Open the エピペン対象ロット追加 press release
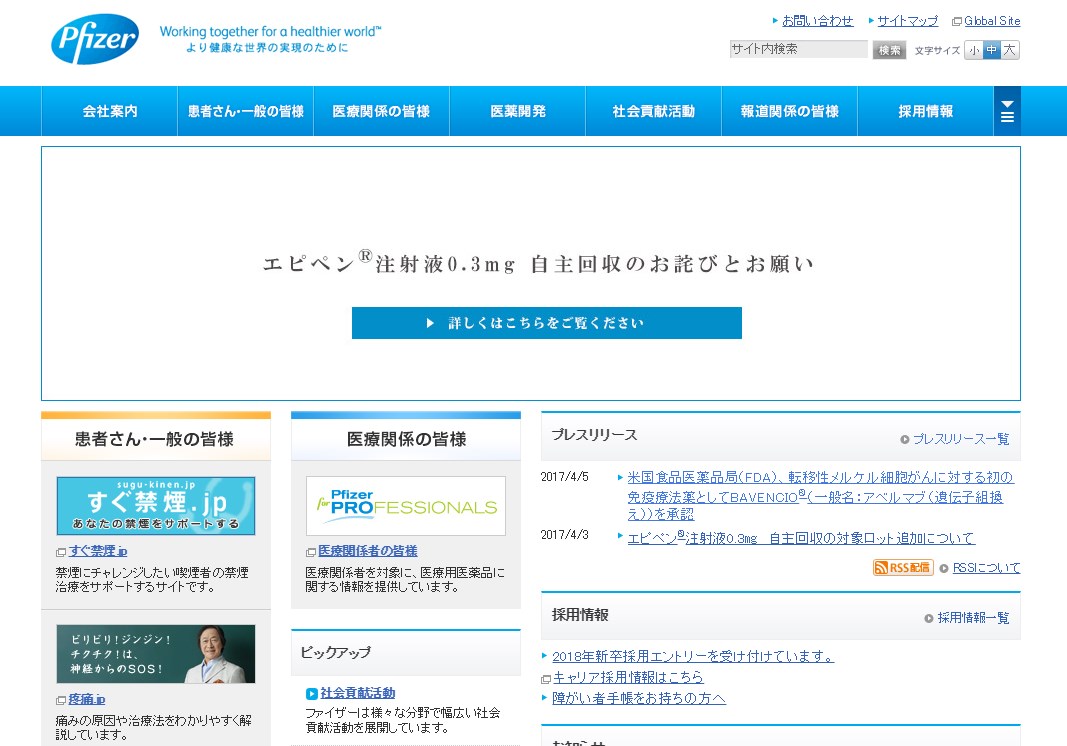The height and width of the screenshot is (746, 1067). click(801, 538)
